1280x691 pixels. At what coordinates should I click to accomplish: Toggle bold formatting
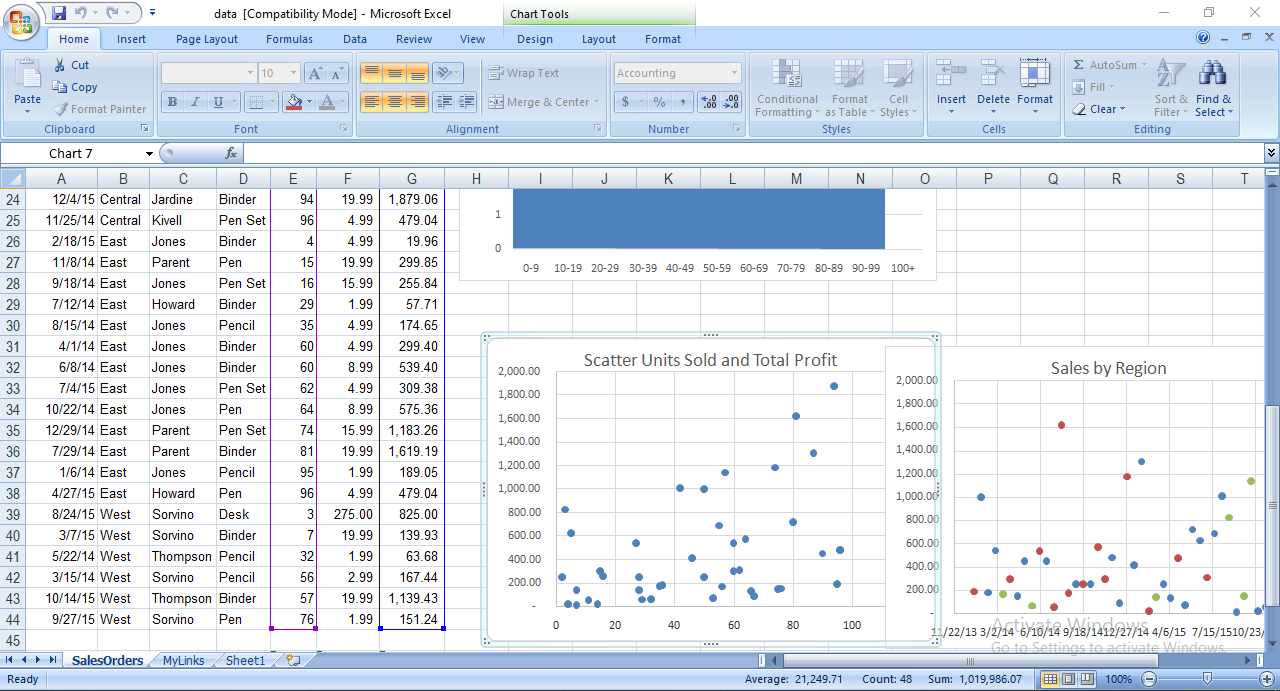172,103
